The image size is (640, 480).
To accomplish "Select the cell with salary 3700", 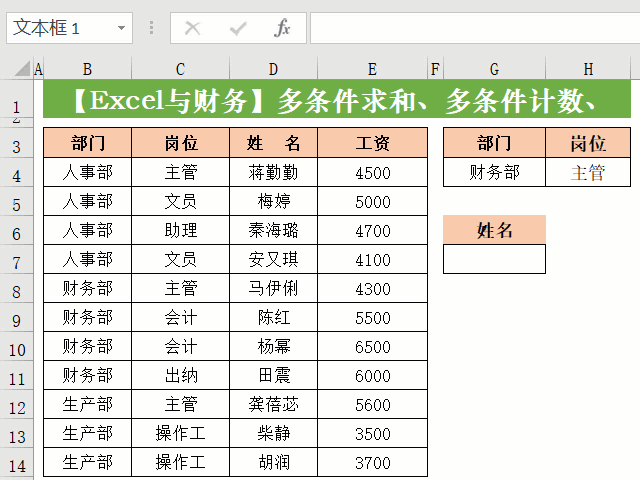I will point(372,462).
